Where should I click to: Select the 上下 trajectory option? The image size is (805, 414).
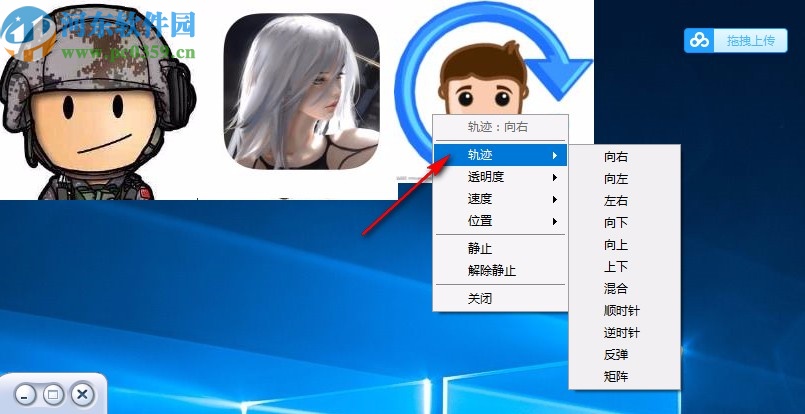(x=625, y=267)
